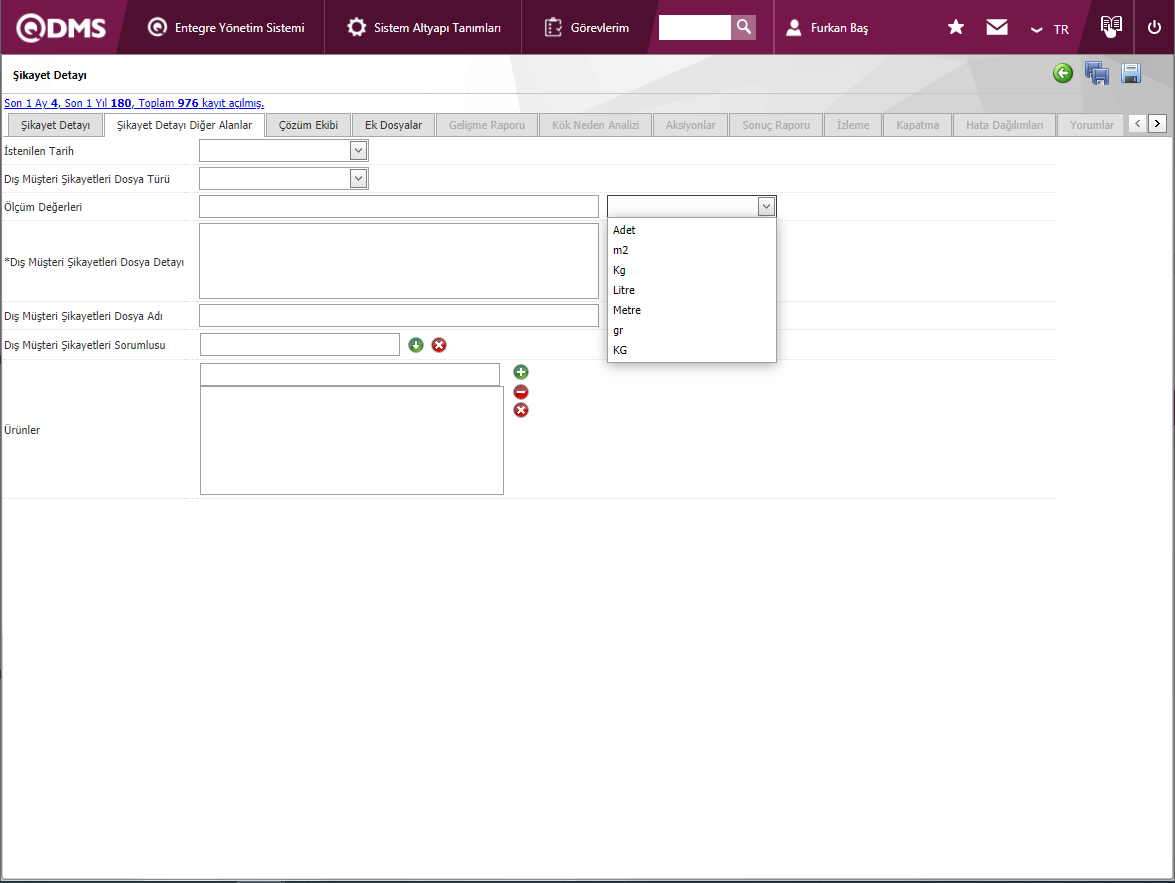Screen dimensions: 1175x883
Task: Click the green back arrow icon
Action: [1063, 73]
